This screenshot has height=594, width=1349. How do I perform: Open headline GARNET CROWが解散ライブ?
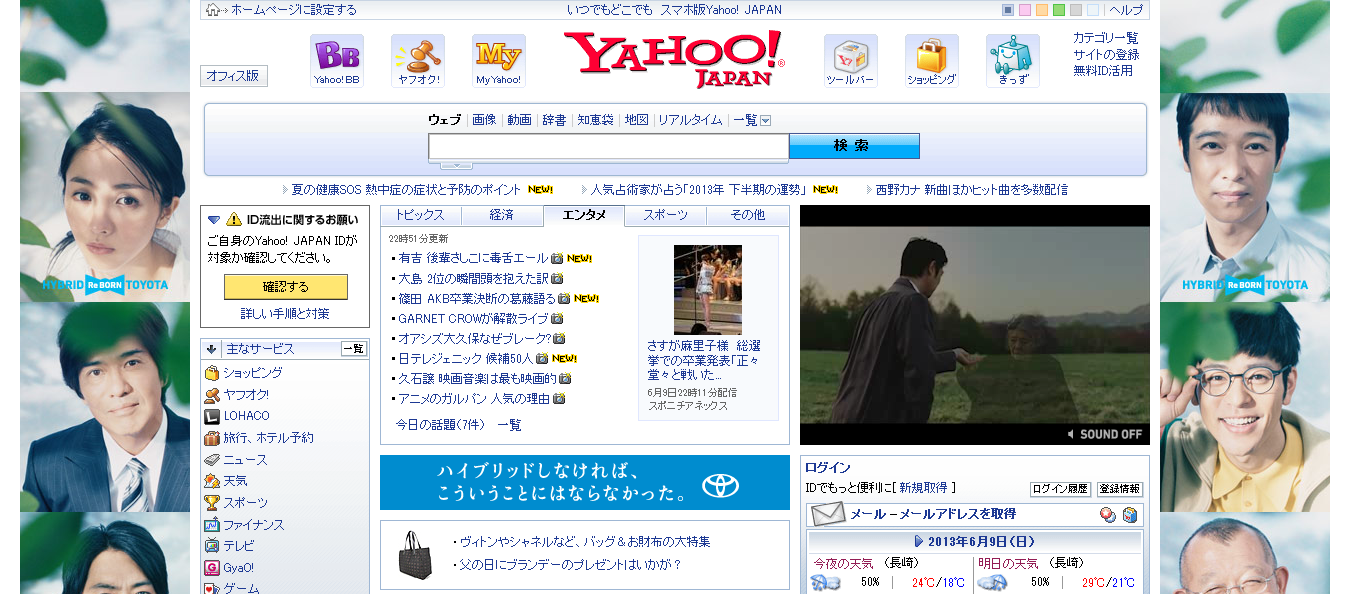tap(473, 318)
